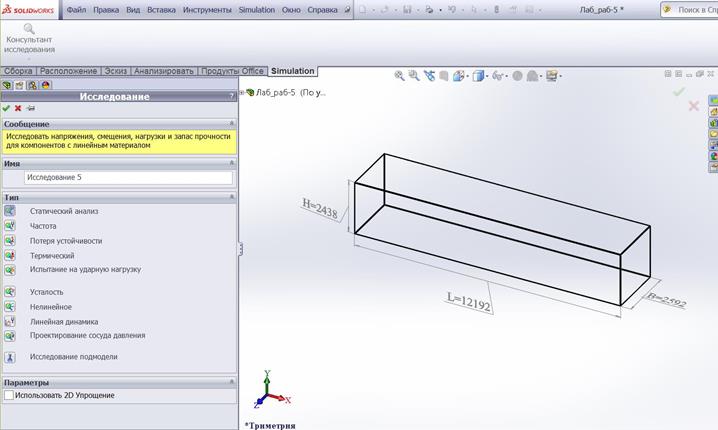
Task: Switch to the Анализировать tab
Action: coord(164,71)
